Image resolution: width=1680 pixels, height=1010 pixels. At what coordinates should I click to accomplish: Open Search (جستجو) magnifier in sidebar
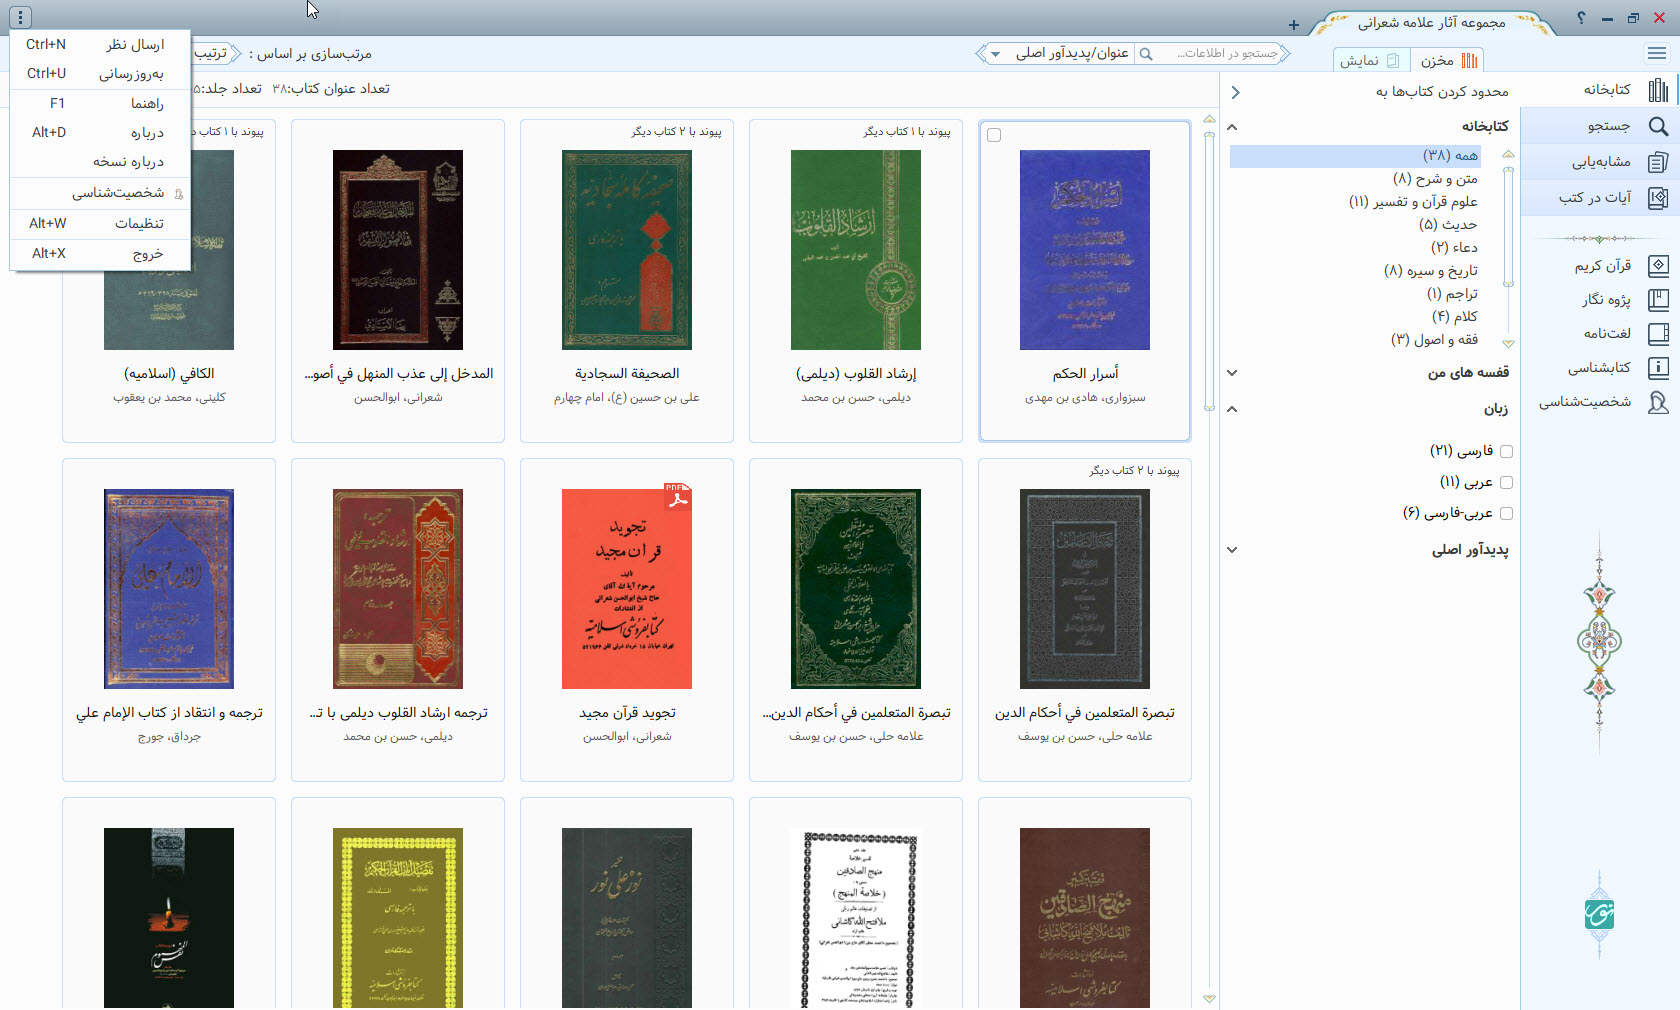[1658, 126]
